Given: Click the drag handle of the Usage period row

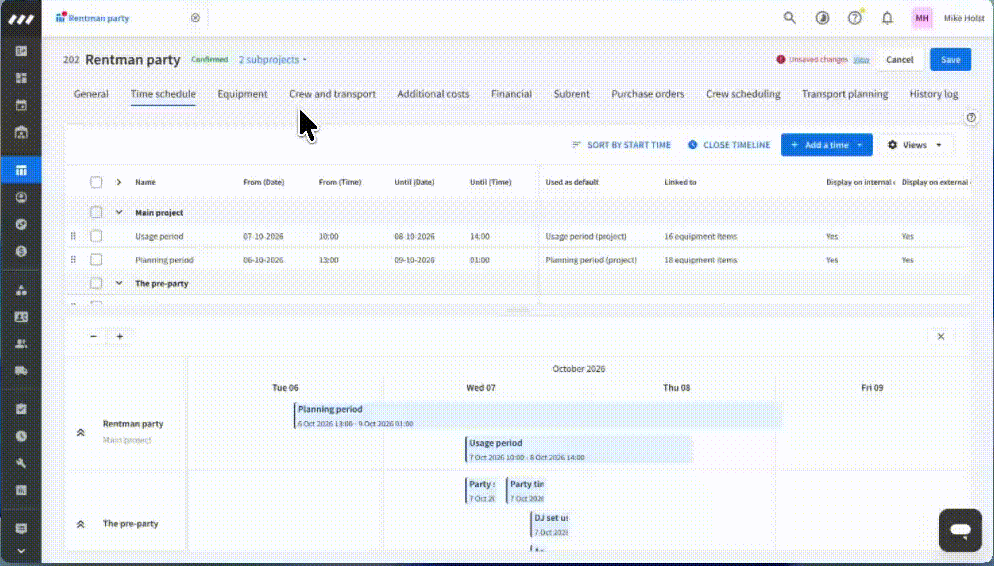Looking at the screenshot, I should coord(73,236).
